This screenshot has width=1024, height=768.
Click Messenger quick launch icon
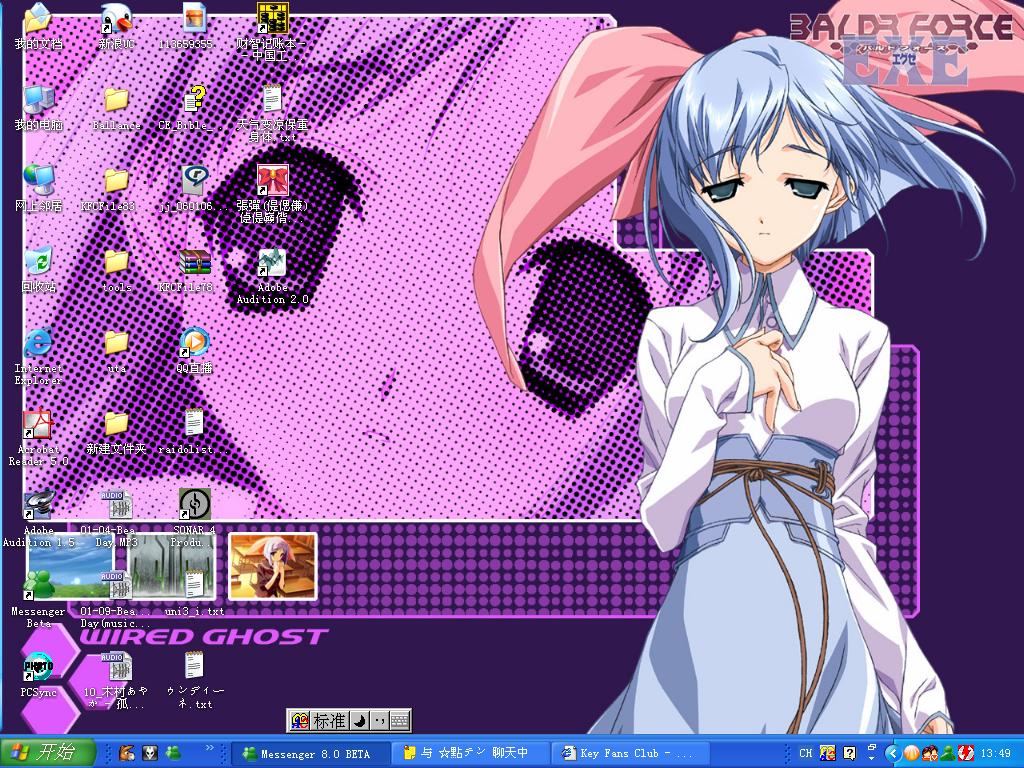tap(174, 753)
